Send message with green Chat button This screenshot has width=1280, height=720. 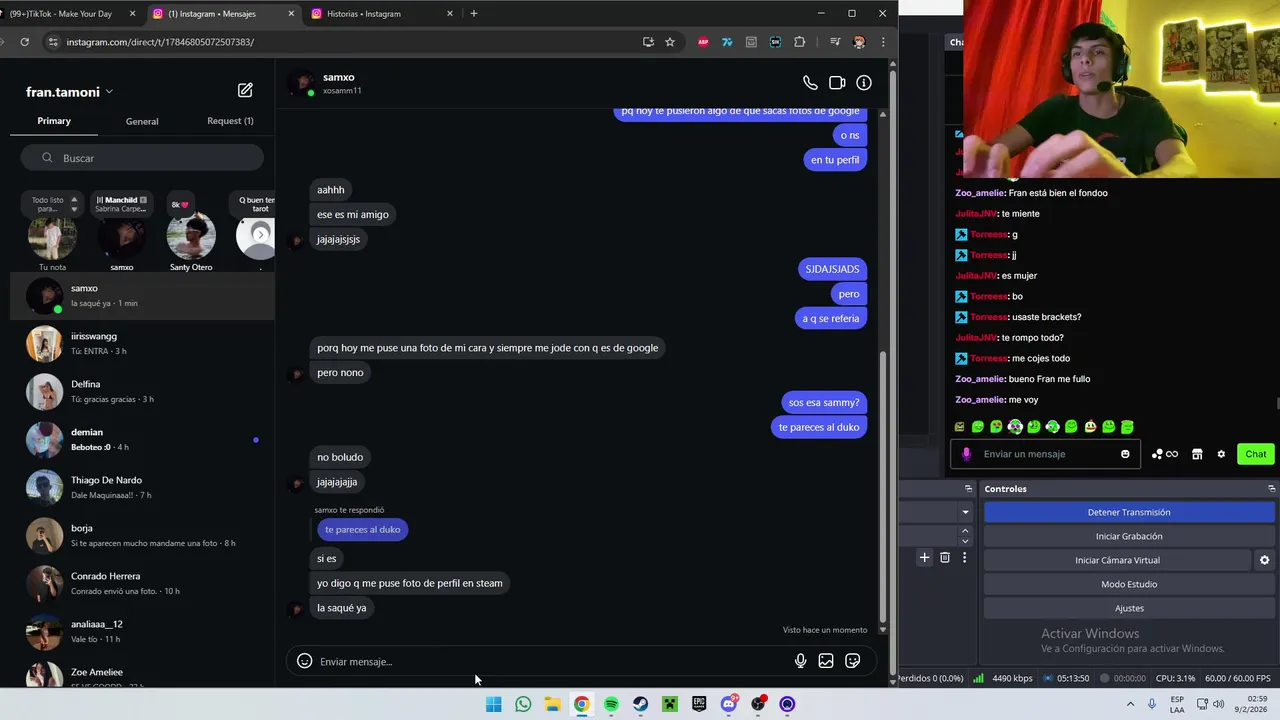click(x=1256, y=454)
